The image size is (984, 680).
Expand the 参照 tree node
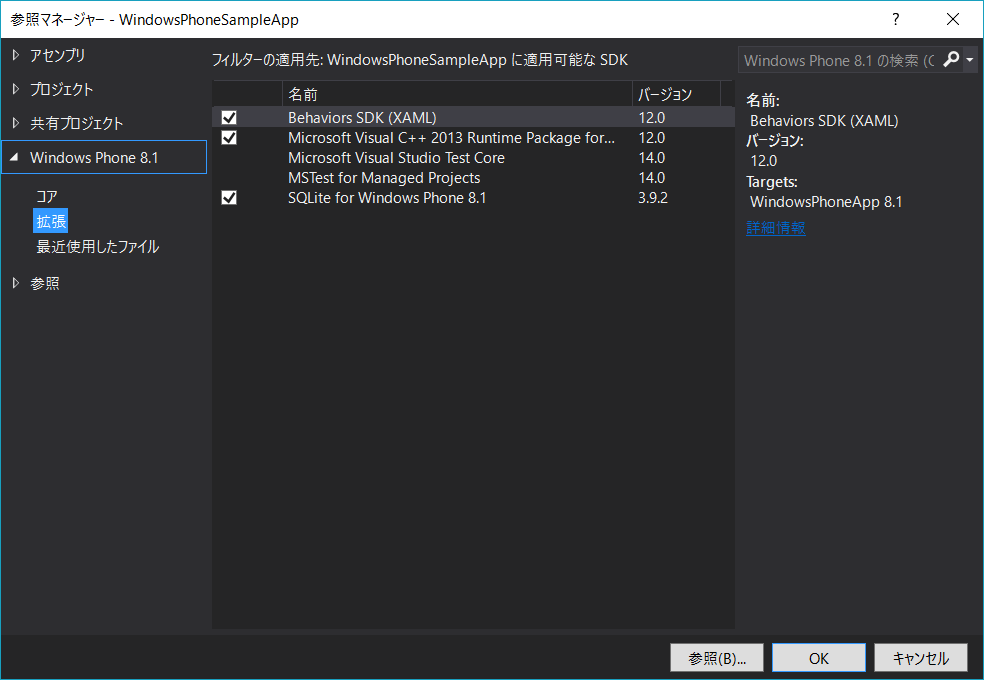coord(16,283)
